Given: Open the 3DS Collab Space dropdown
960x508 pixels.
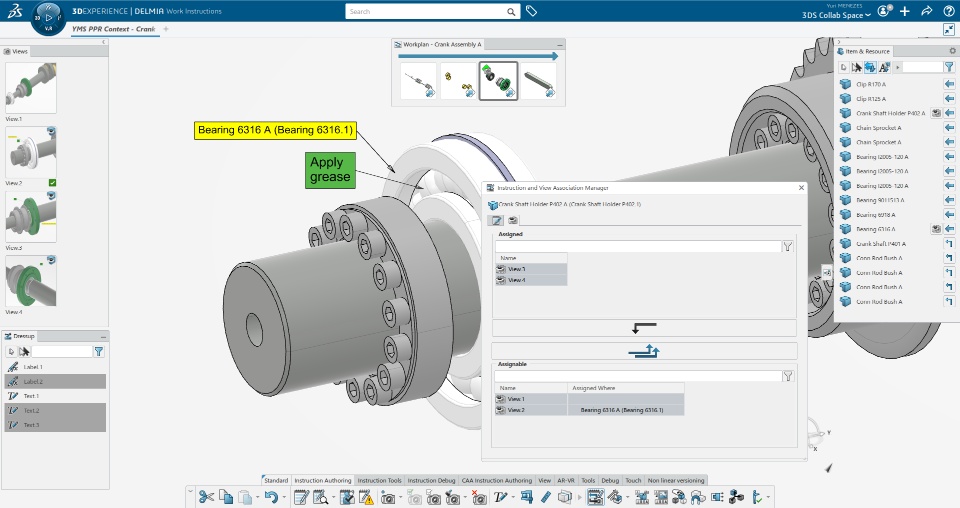Looking at the screenshot, I should coord(836,15).
